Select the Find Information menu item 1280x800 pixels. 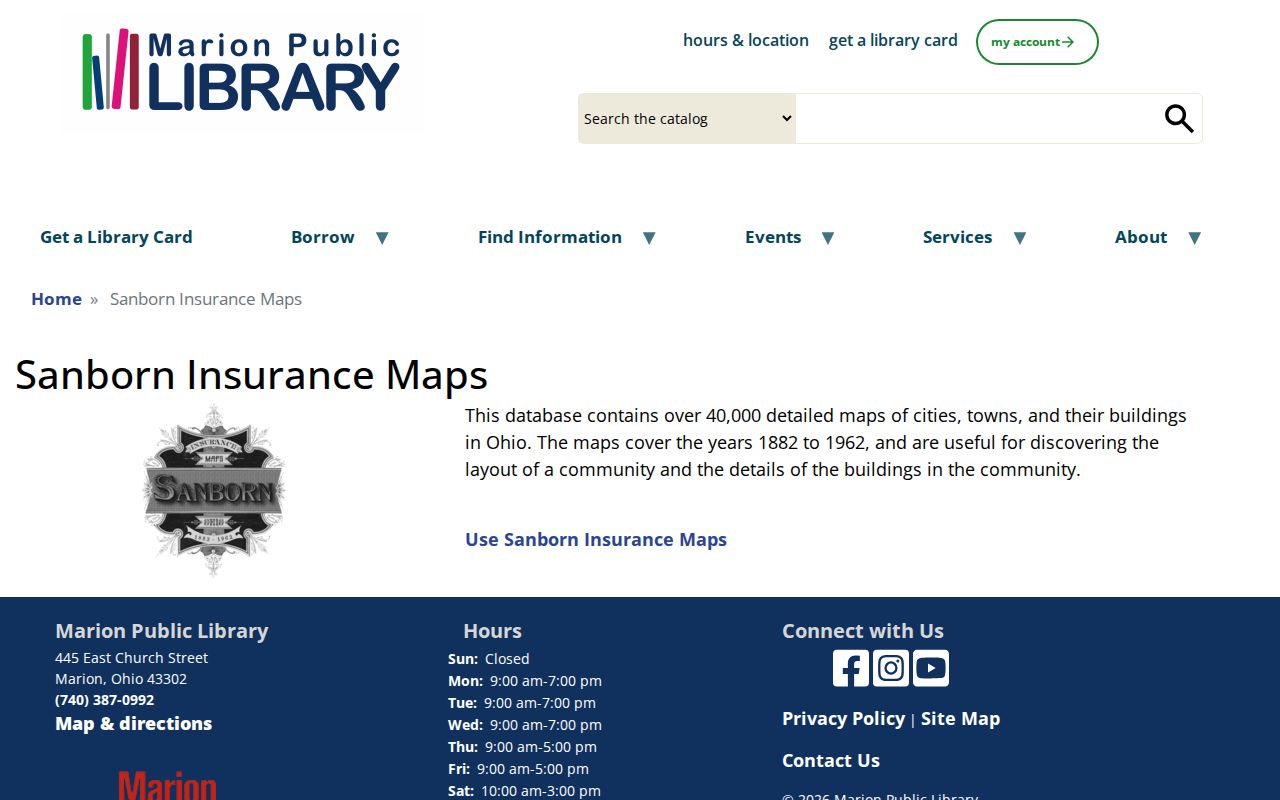click(550, 237)
